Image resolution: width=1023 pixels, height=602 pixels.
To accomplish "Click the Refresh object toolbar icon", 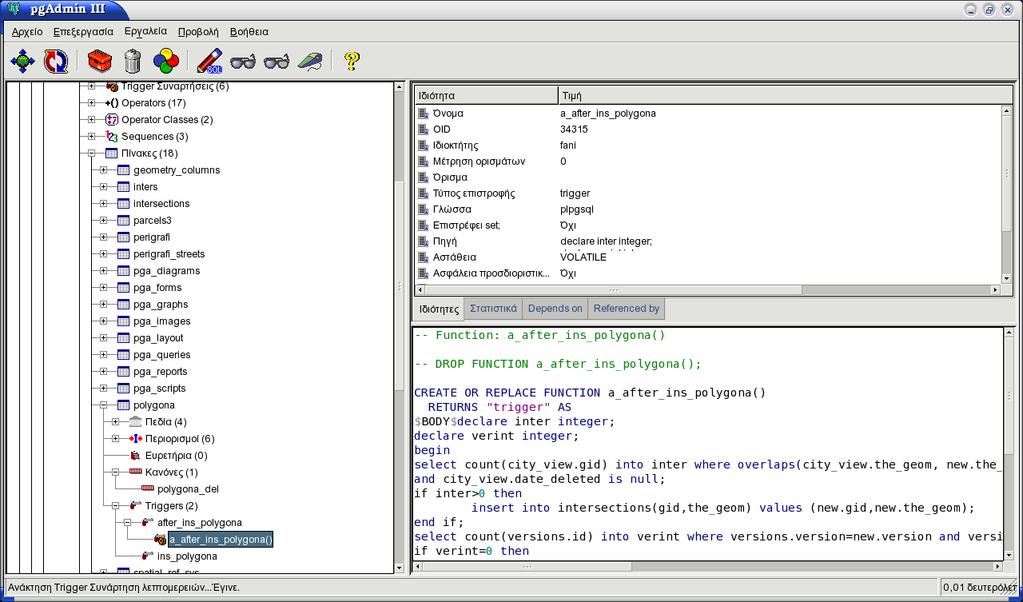I will pos(55,61).
